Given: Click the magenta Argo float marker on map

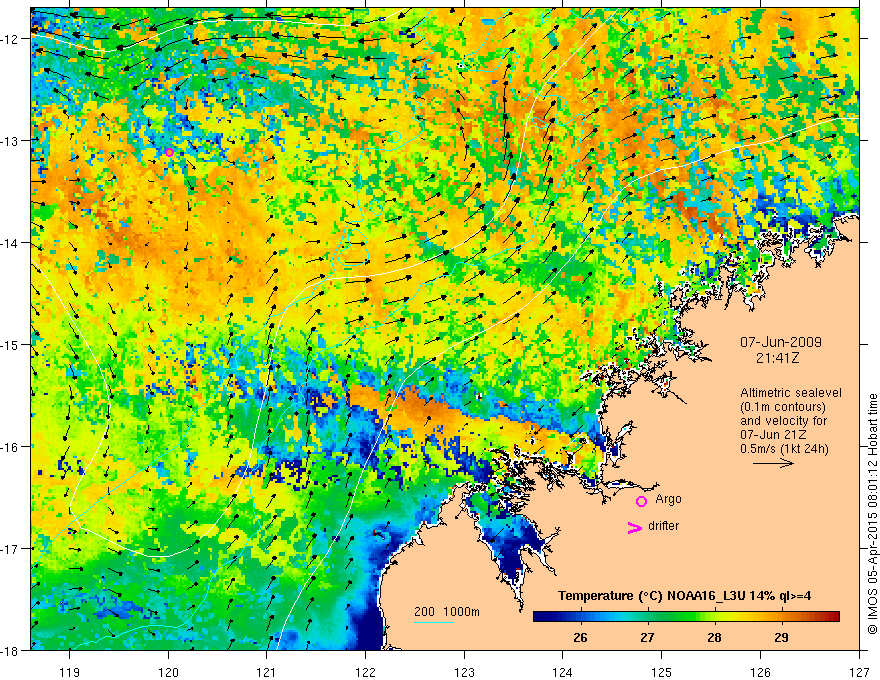Looking at the screenshot, I should click(169, 152).
